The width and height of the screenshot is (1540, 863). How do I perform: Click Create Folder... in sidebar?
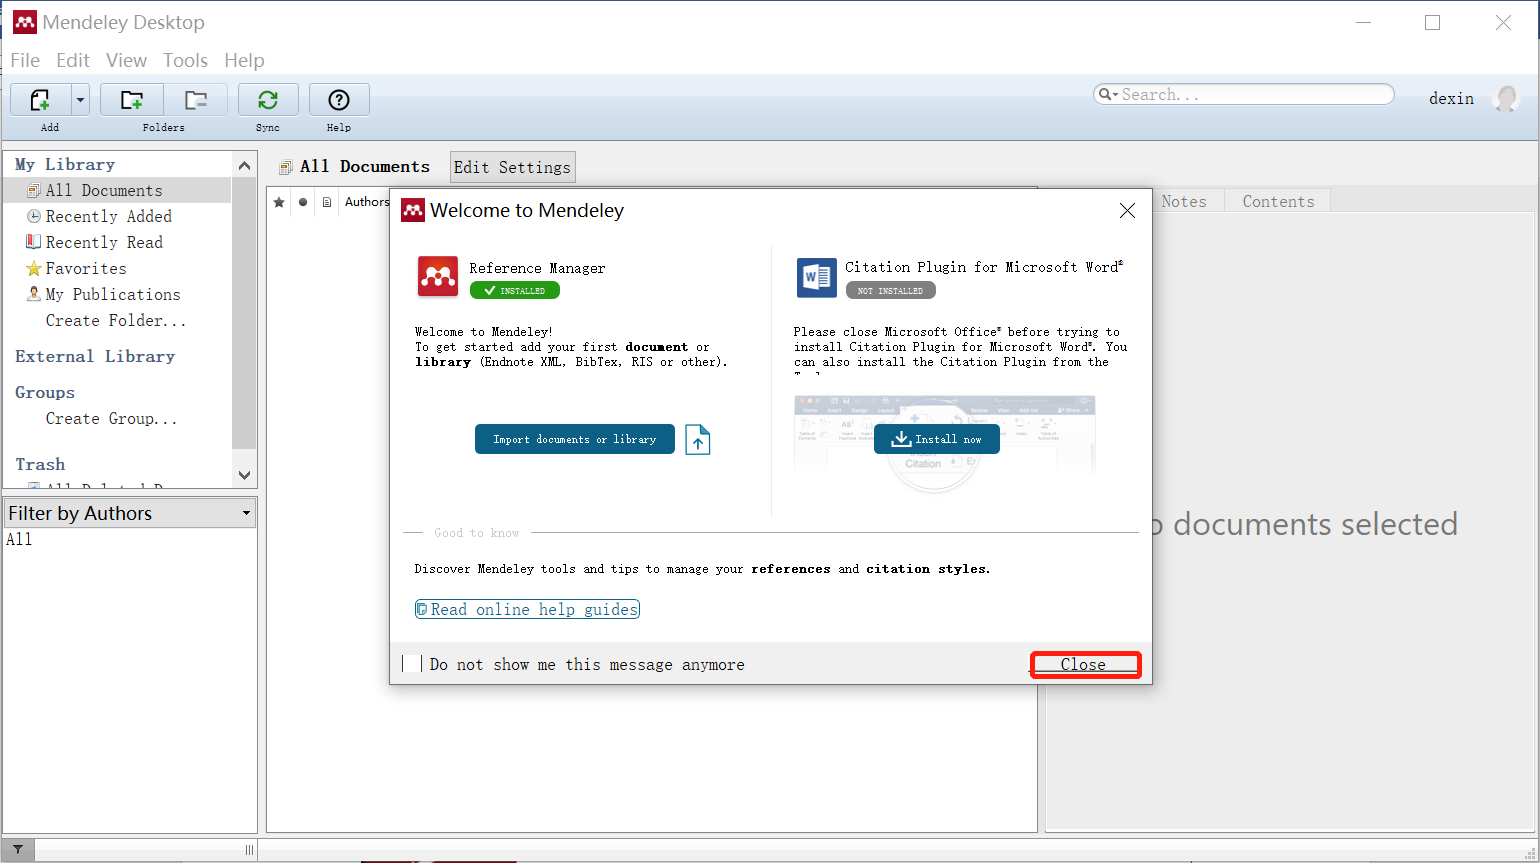point(116,320)
